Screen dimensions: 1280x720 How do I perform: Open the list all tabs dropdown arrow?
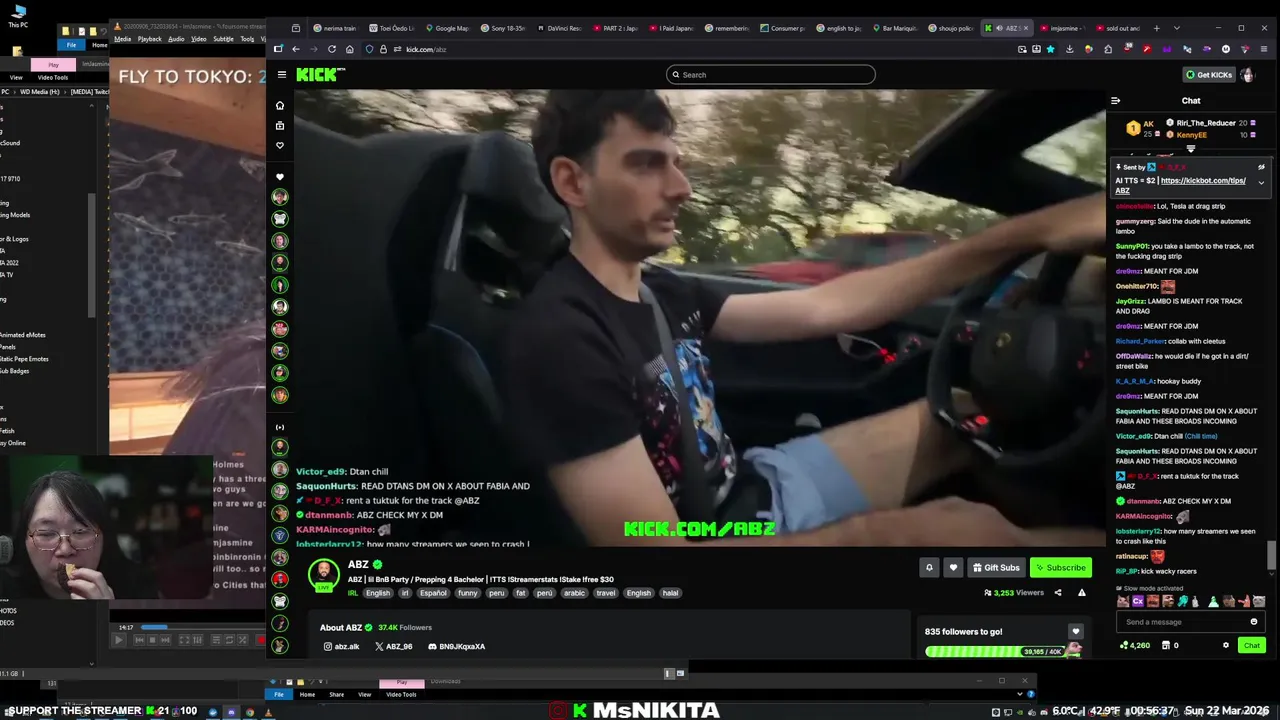tap(1176, 28)
